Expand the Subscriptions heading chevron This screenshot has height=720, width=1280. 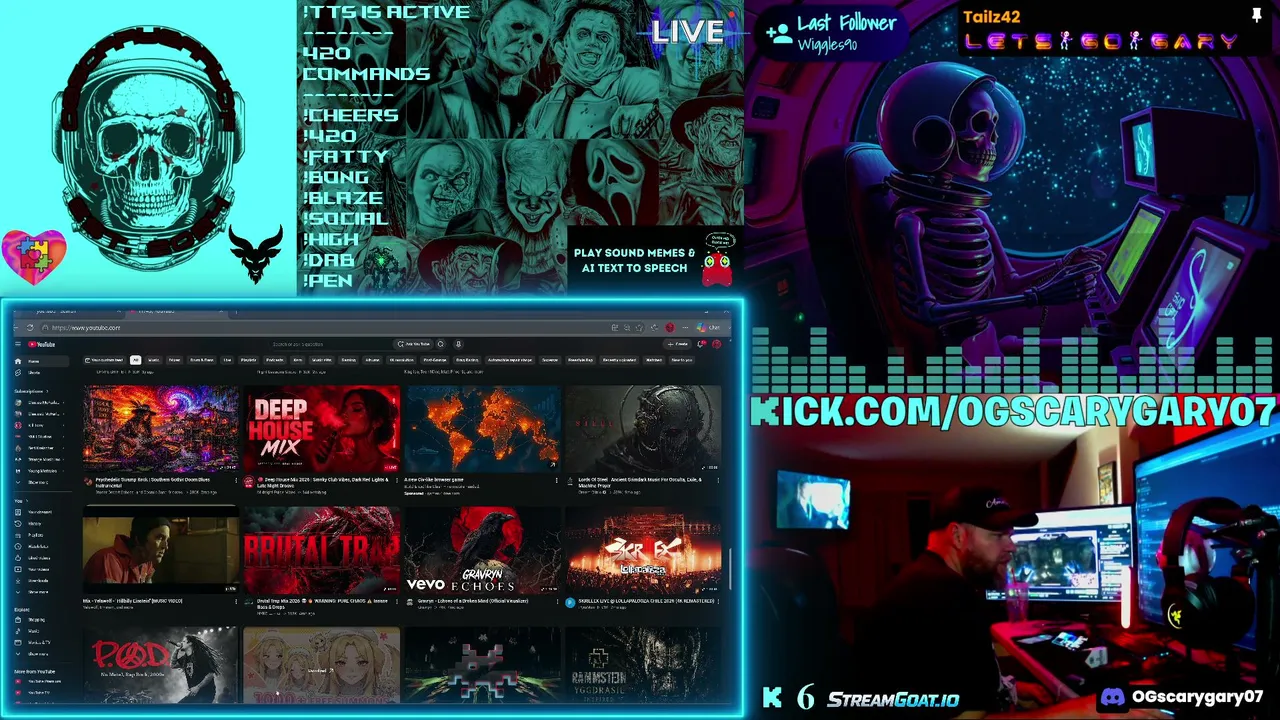click(46, 391)
